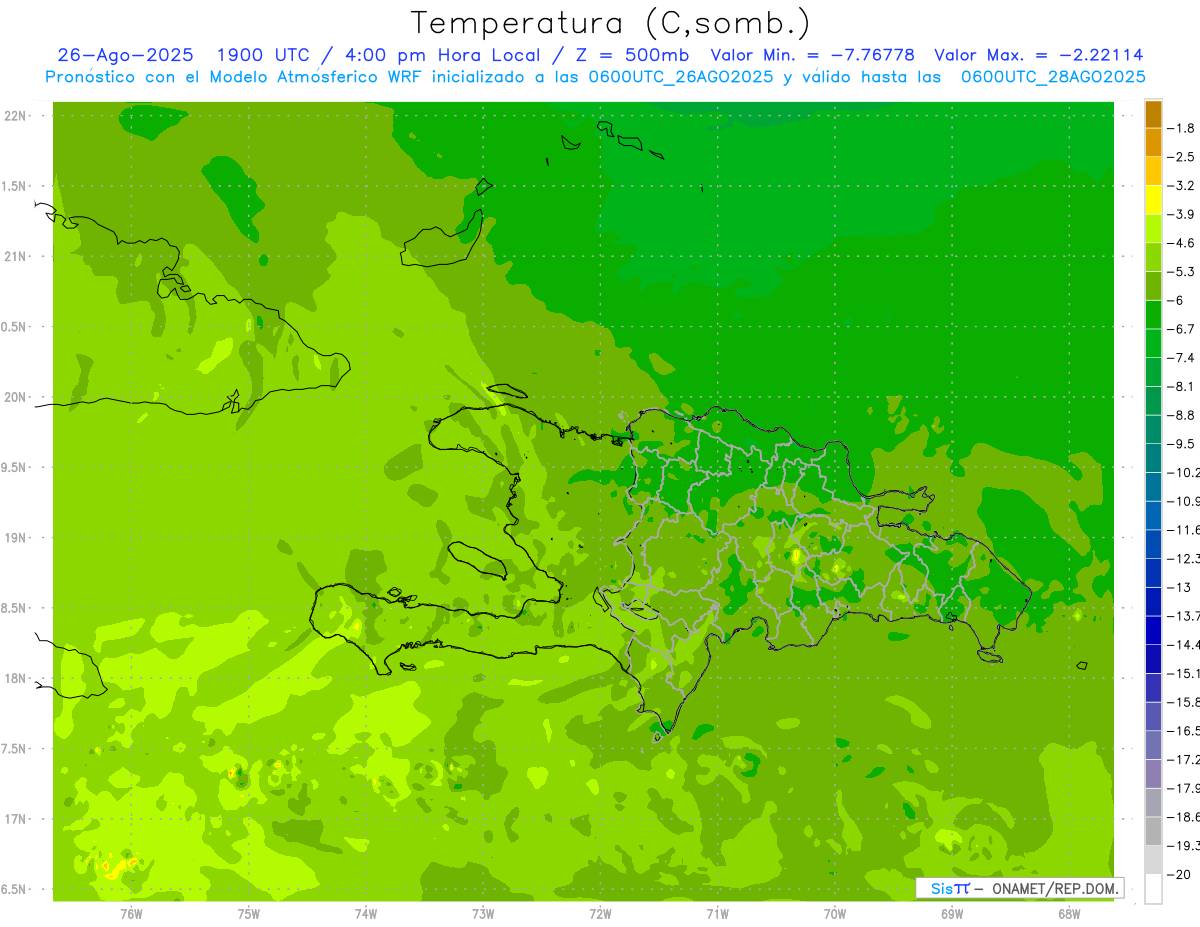Pick the white swatch below -20
Screen dimensions: 1200x927
click(1153, 889)
